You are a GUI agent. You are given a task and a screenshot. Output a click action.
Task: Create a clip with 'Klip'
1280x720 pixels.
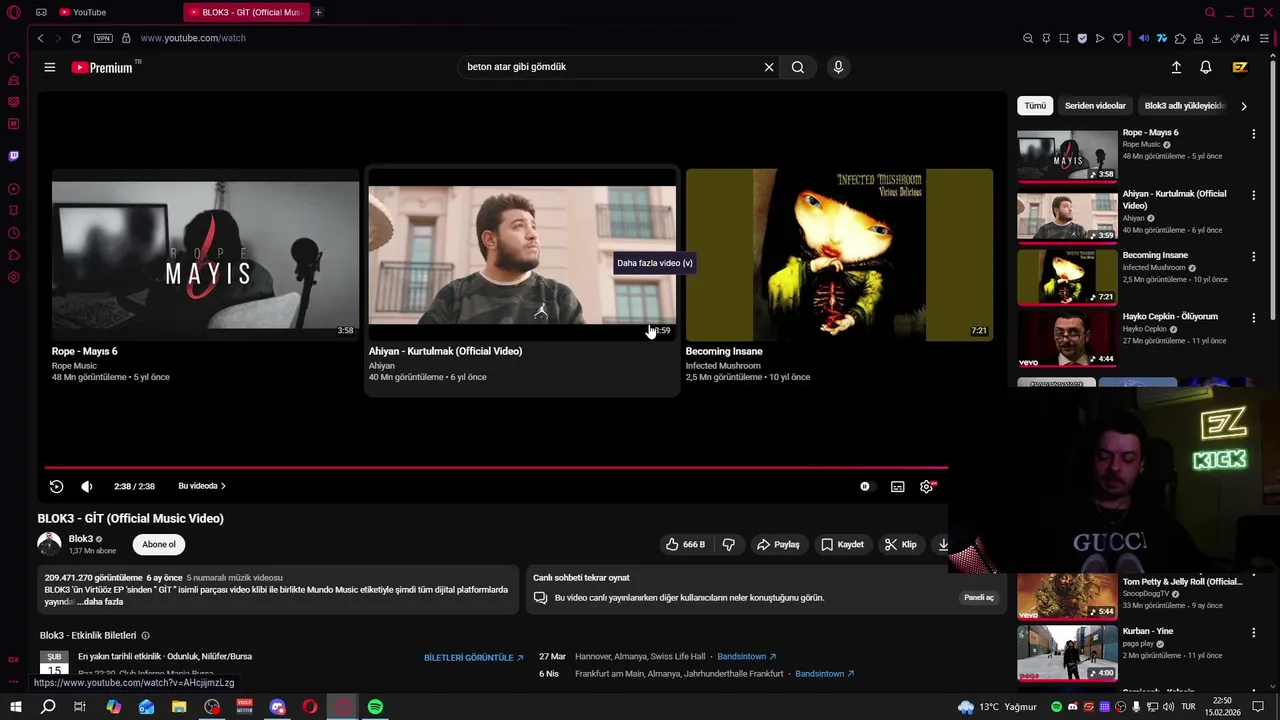pyautogui.click(x=900, y=545)
